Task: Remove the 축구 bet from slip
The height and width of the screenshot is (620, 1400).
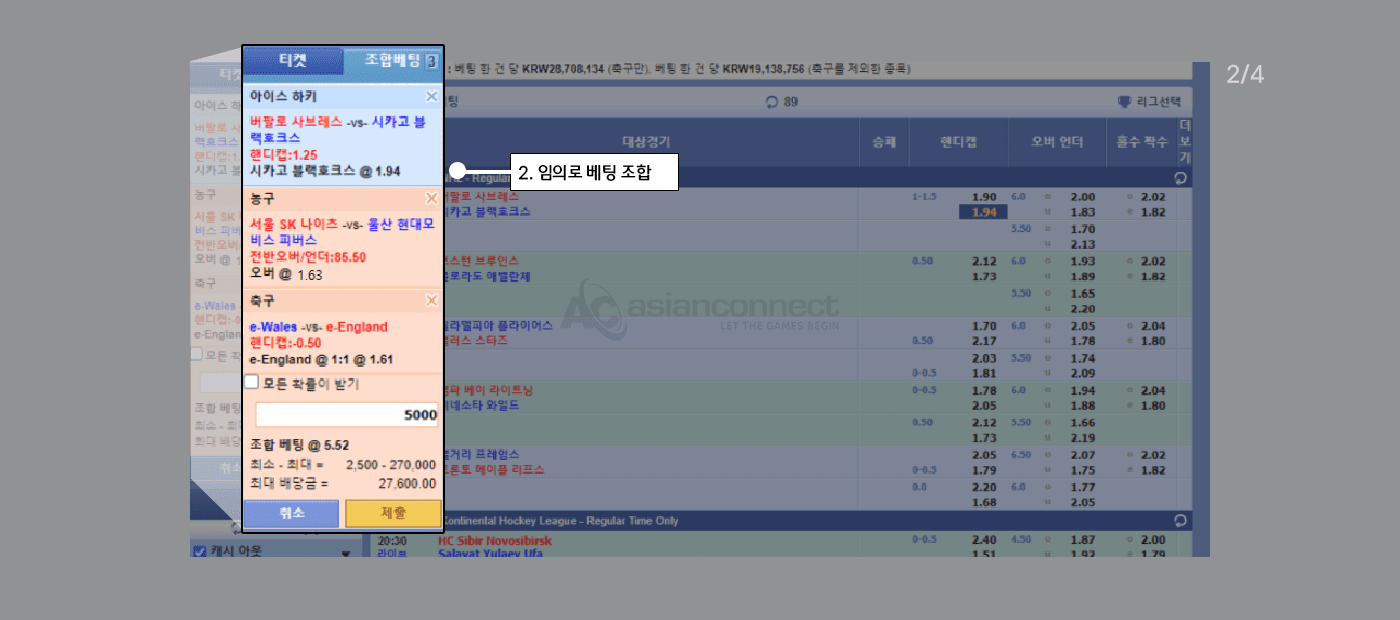Action: 431,301
